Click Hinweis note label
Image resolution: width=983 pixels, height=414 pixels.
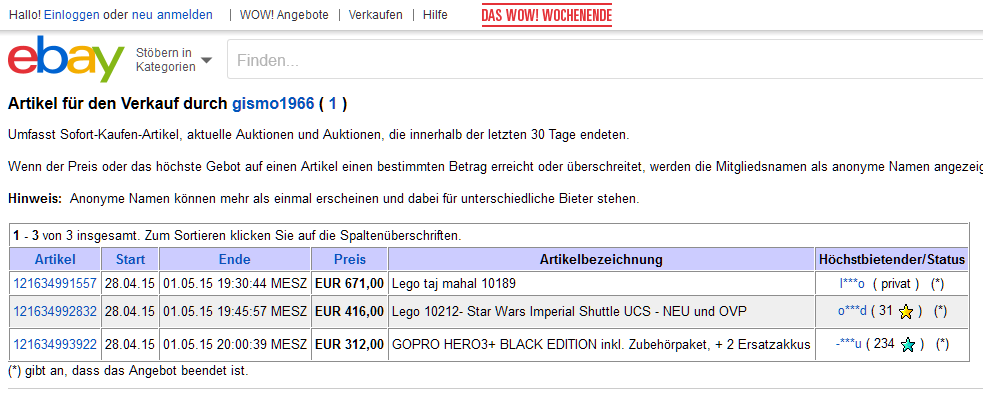(x=35, y=199)
